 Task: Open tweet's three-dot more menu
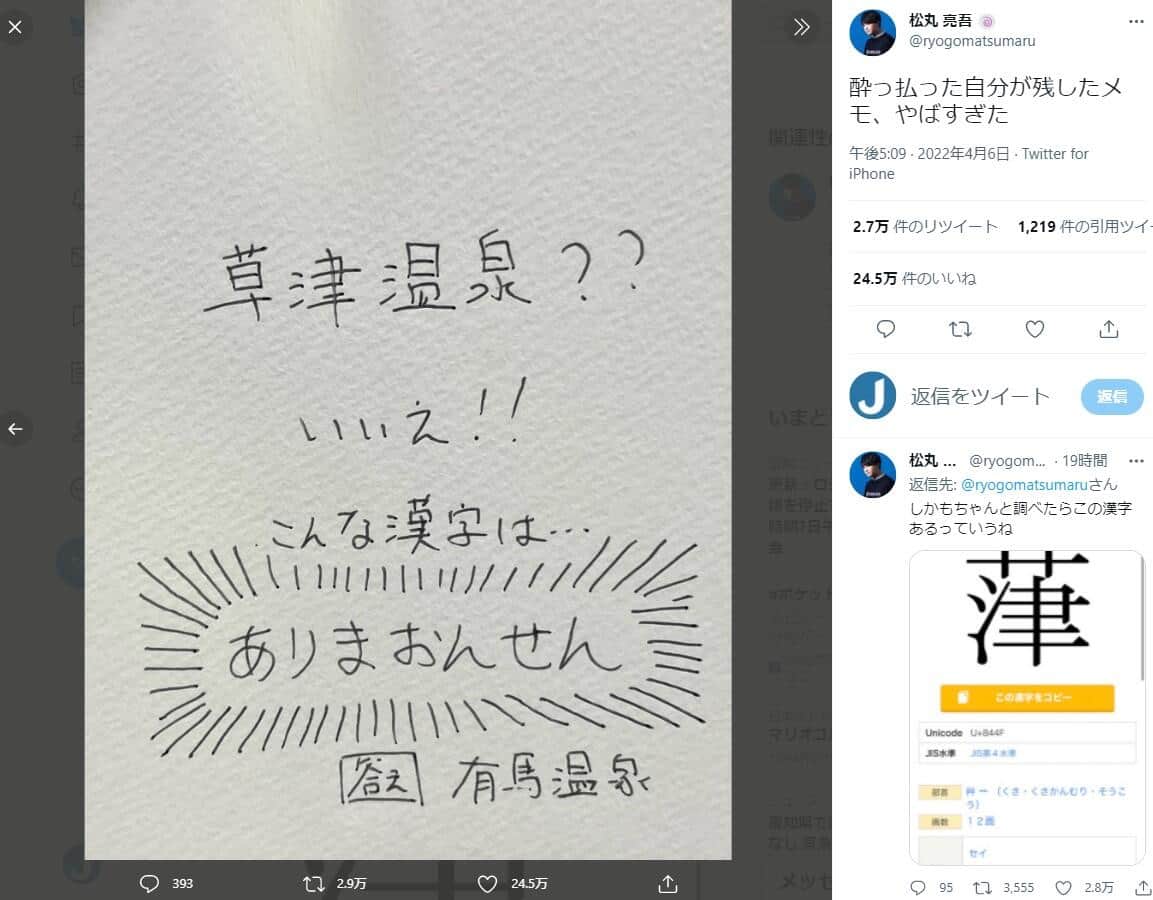tap(1136, 21)
